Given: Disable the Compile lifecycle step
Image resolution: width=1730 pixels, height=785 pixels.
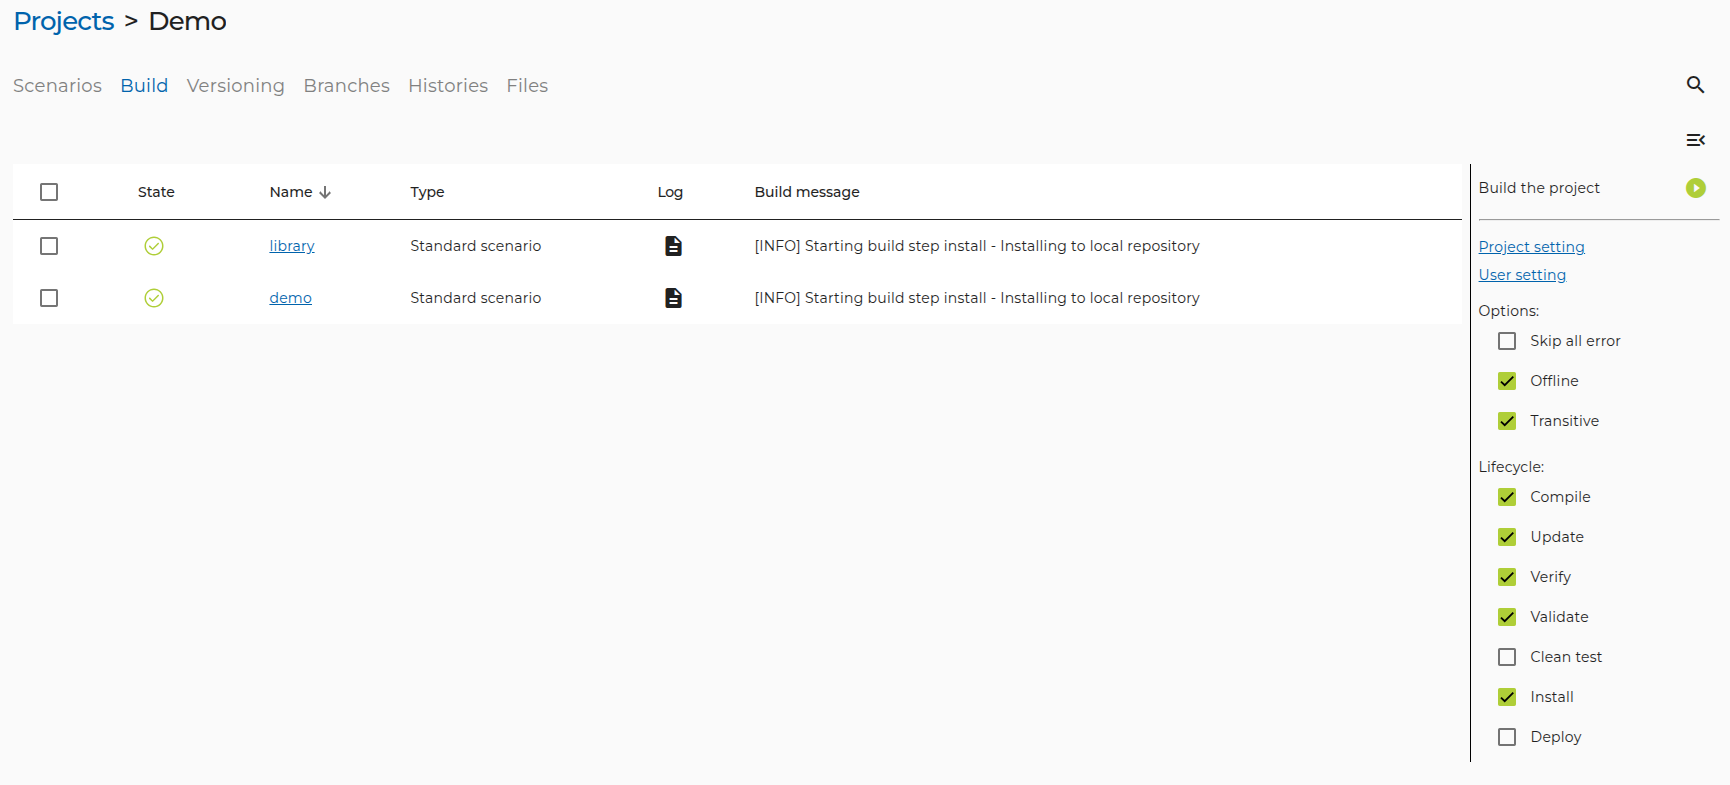Looking at the screenshot, I should tap(1507, 497).
